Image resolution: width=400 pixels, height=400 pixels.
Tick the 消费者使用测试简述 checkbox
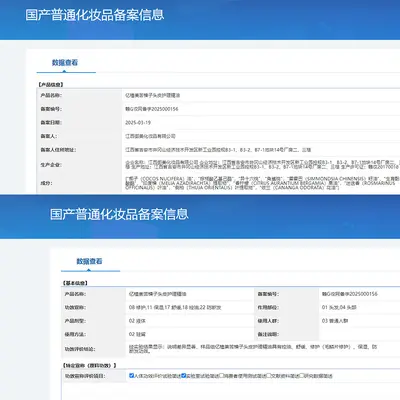click(x=222, y=375)
